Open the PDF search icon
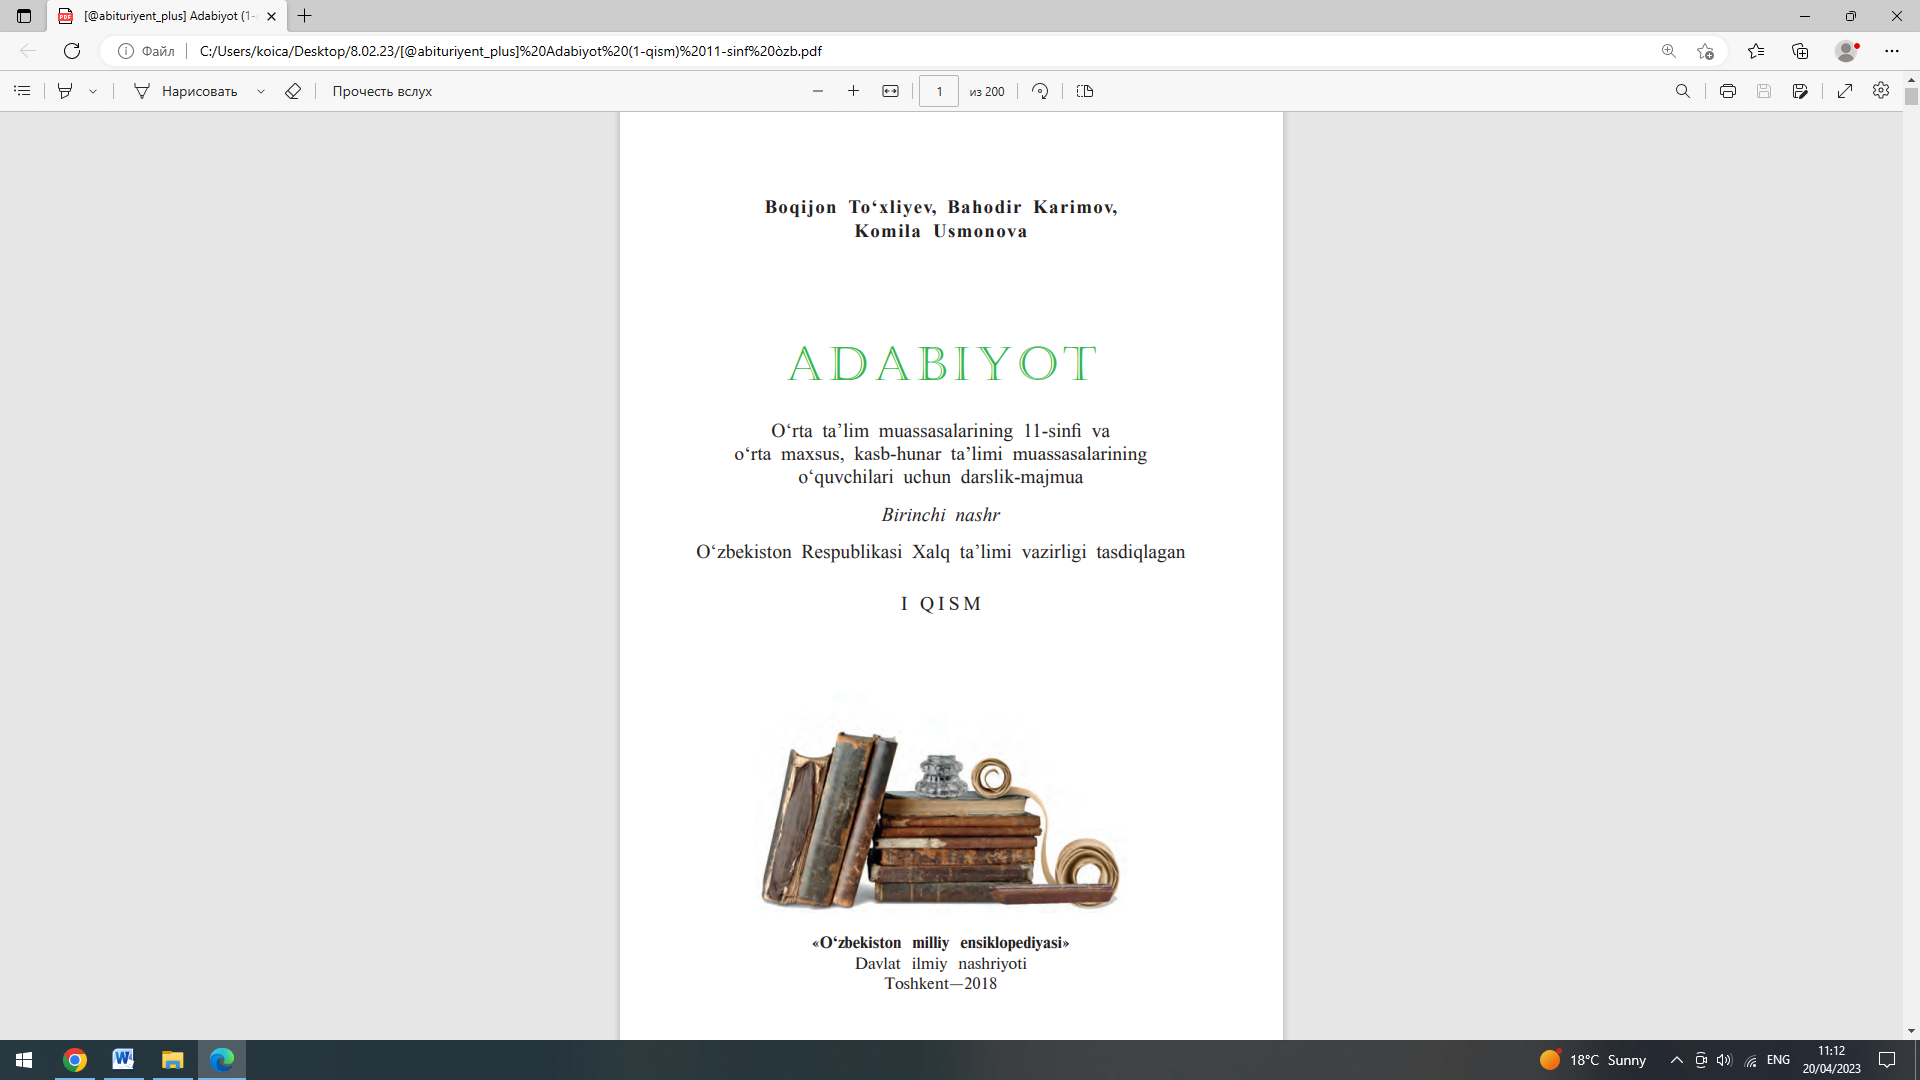 [1684, 91]
